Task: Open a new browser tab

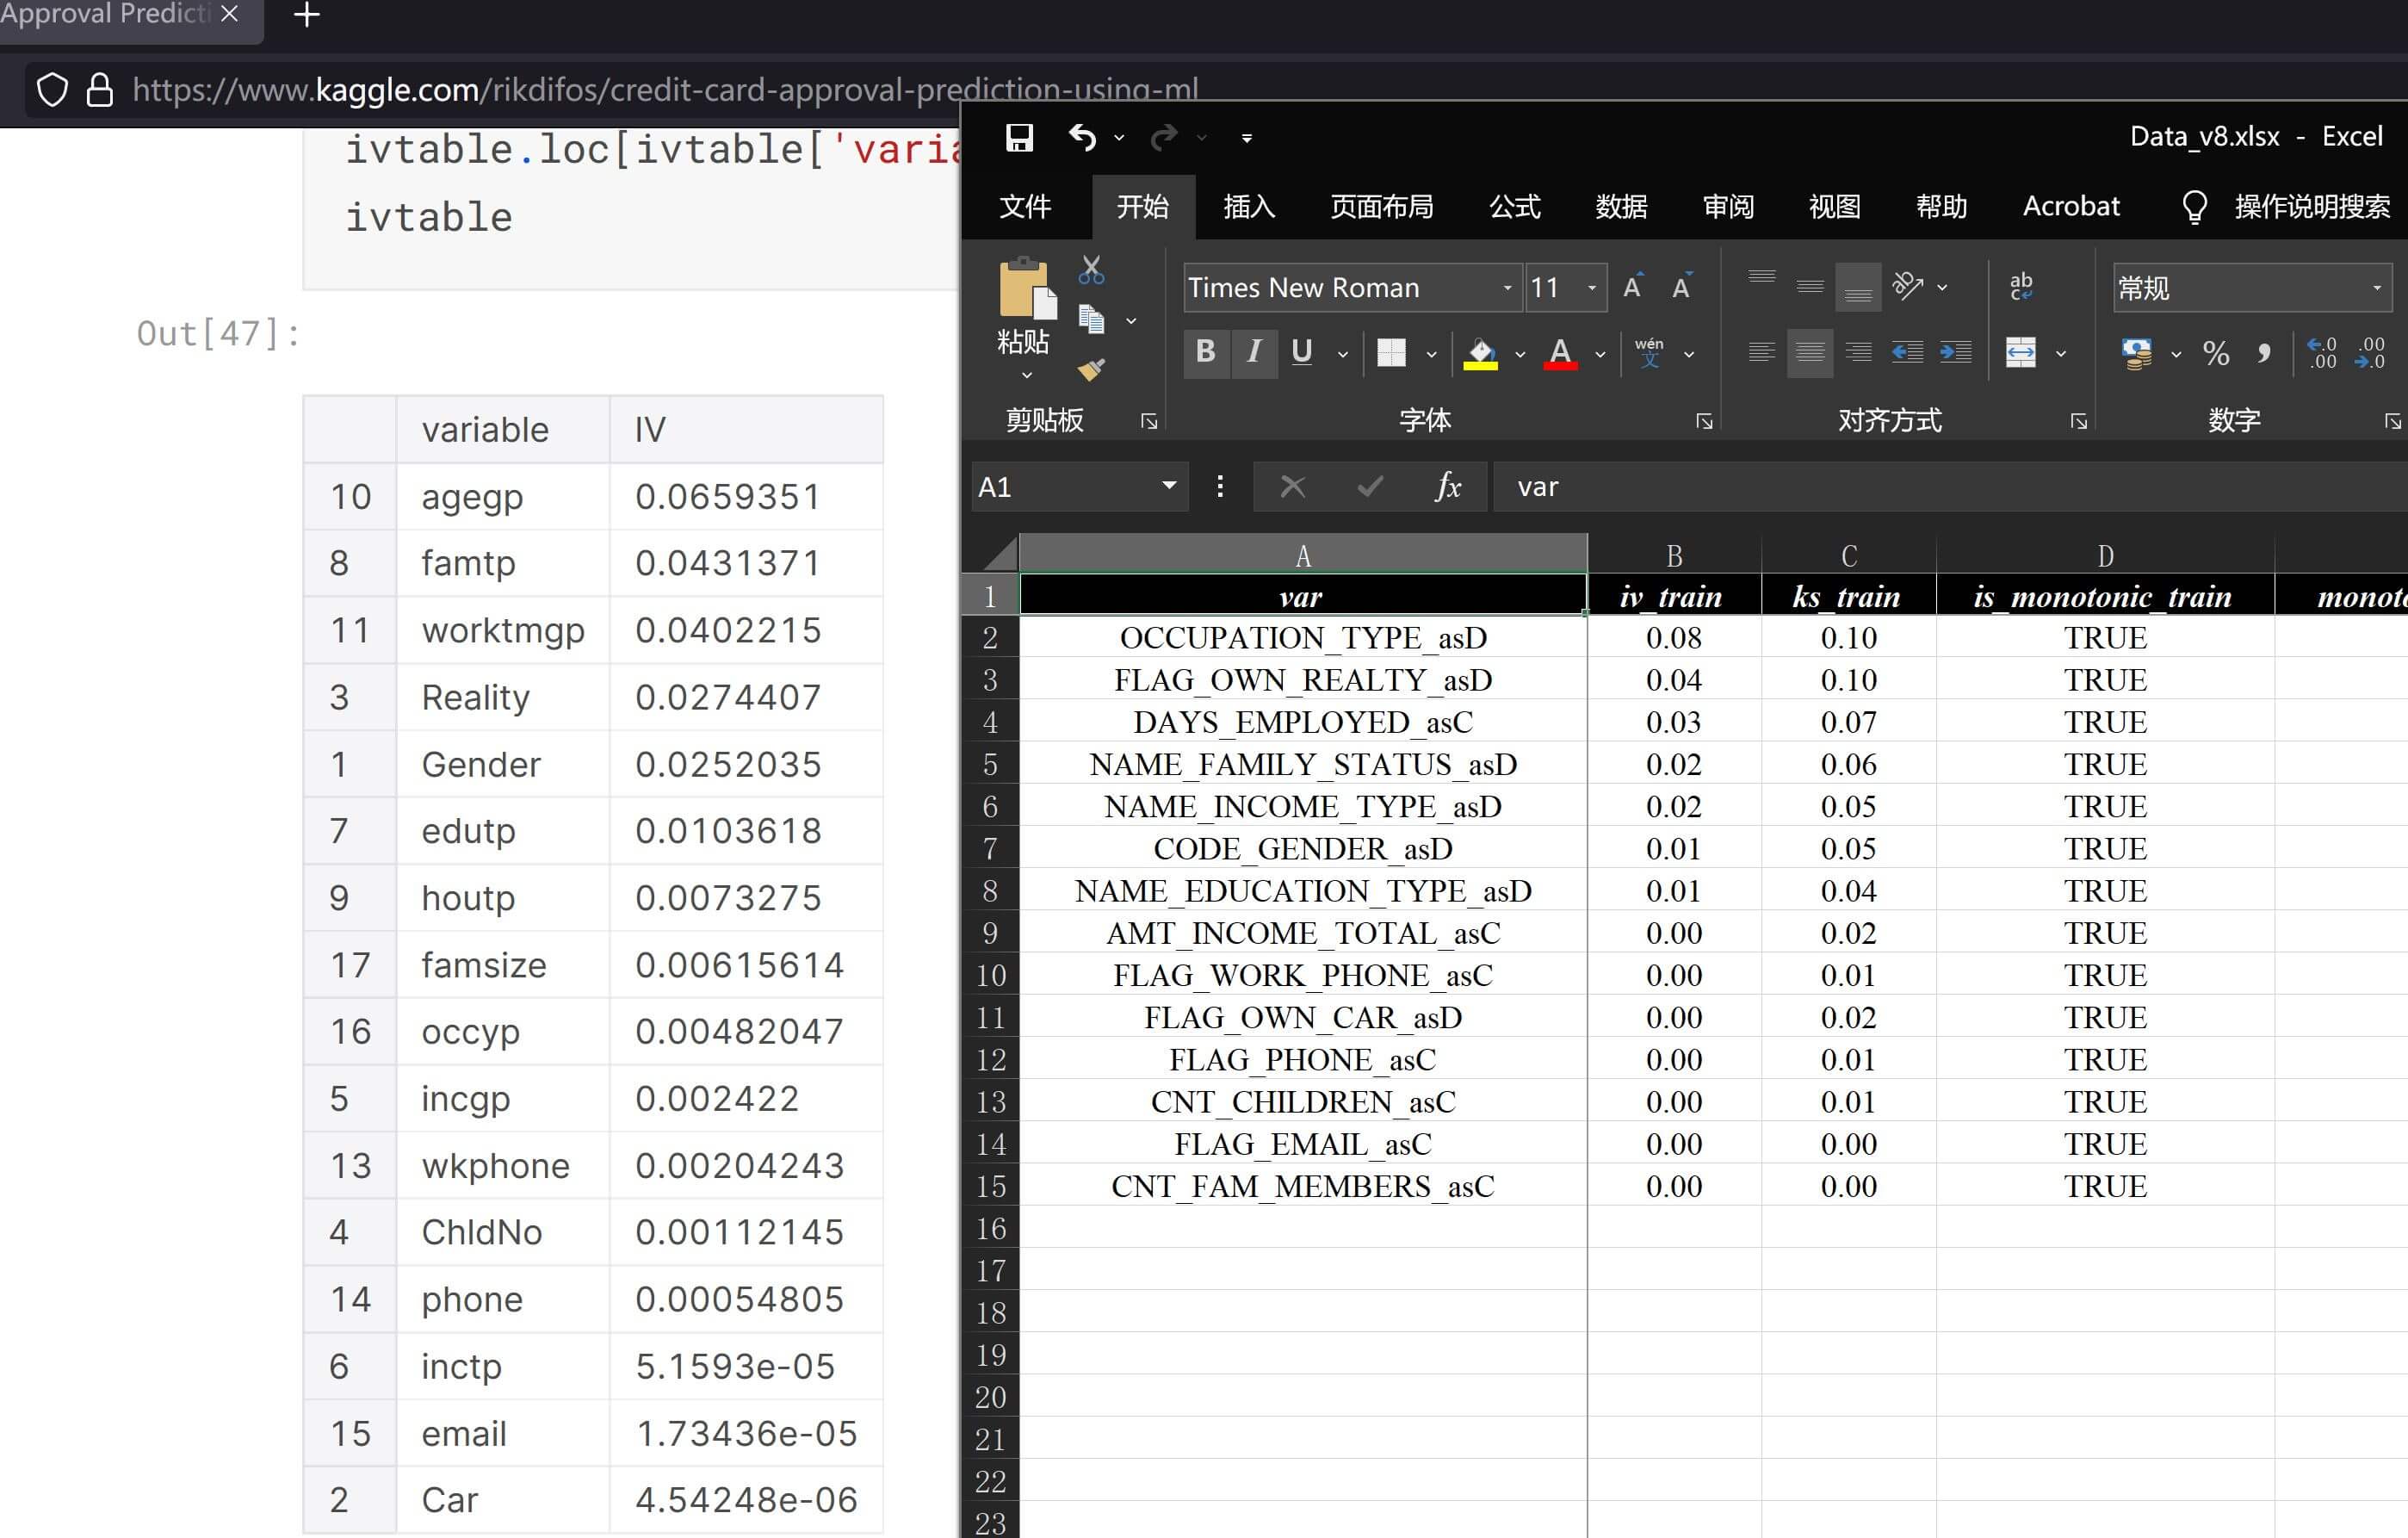Action: [x=307, y=15]
